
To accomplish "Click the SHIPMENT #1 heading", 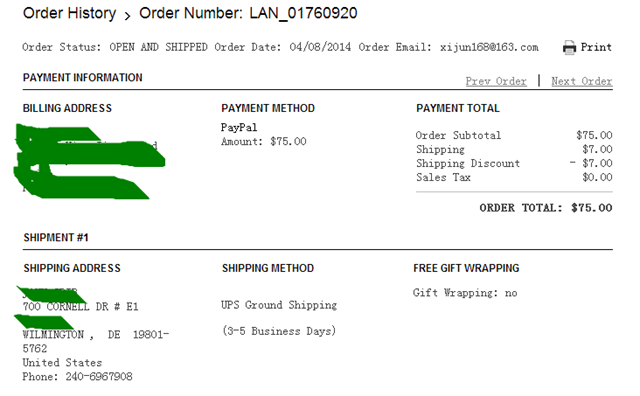I will pyautogui.click(x=56, y=238).
